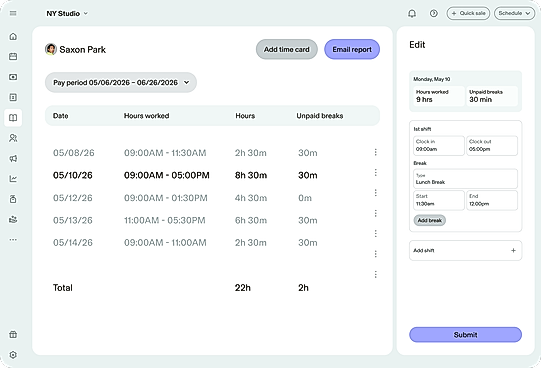Click the 22h total hours value
This screenshot has width=541, height=368.
(243, 288)
